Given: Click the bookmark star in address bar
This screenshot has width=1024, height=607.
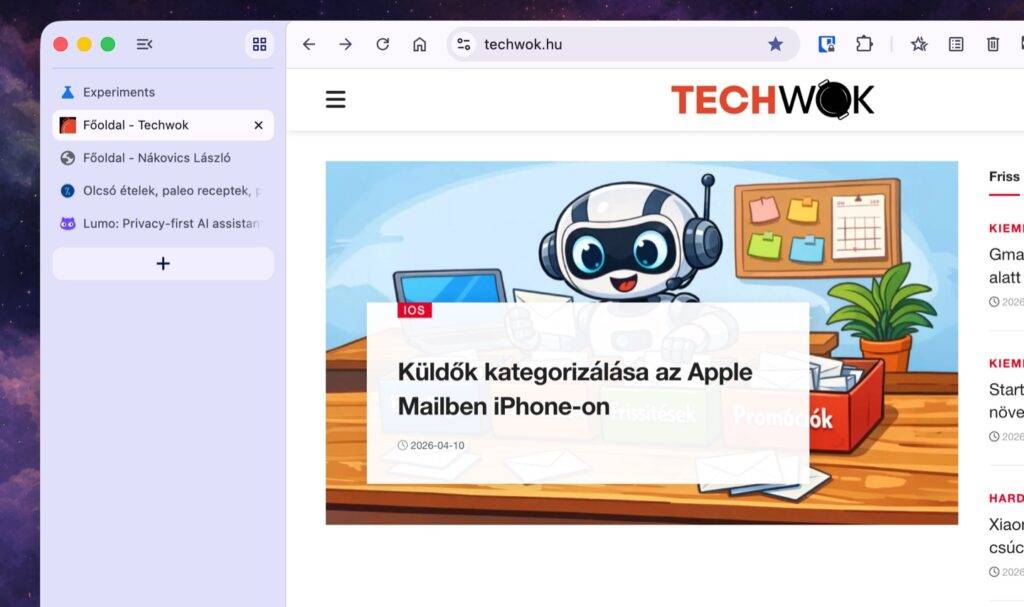Looking at the screenshot, I should pyautogui.click(x=775, y=44).
